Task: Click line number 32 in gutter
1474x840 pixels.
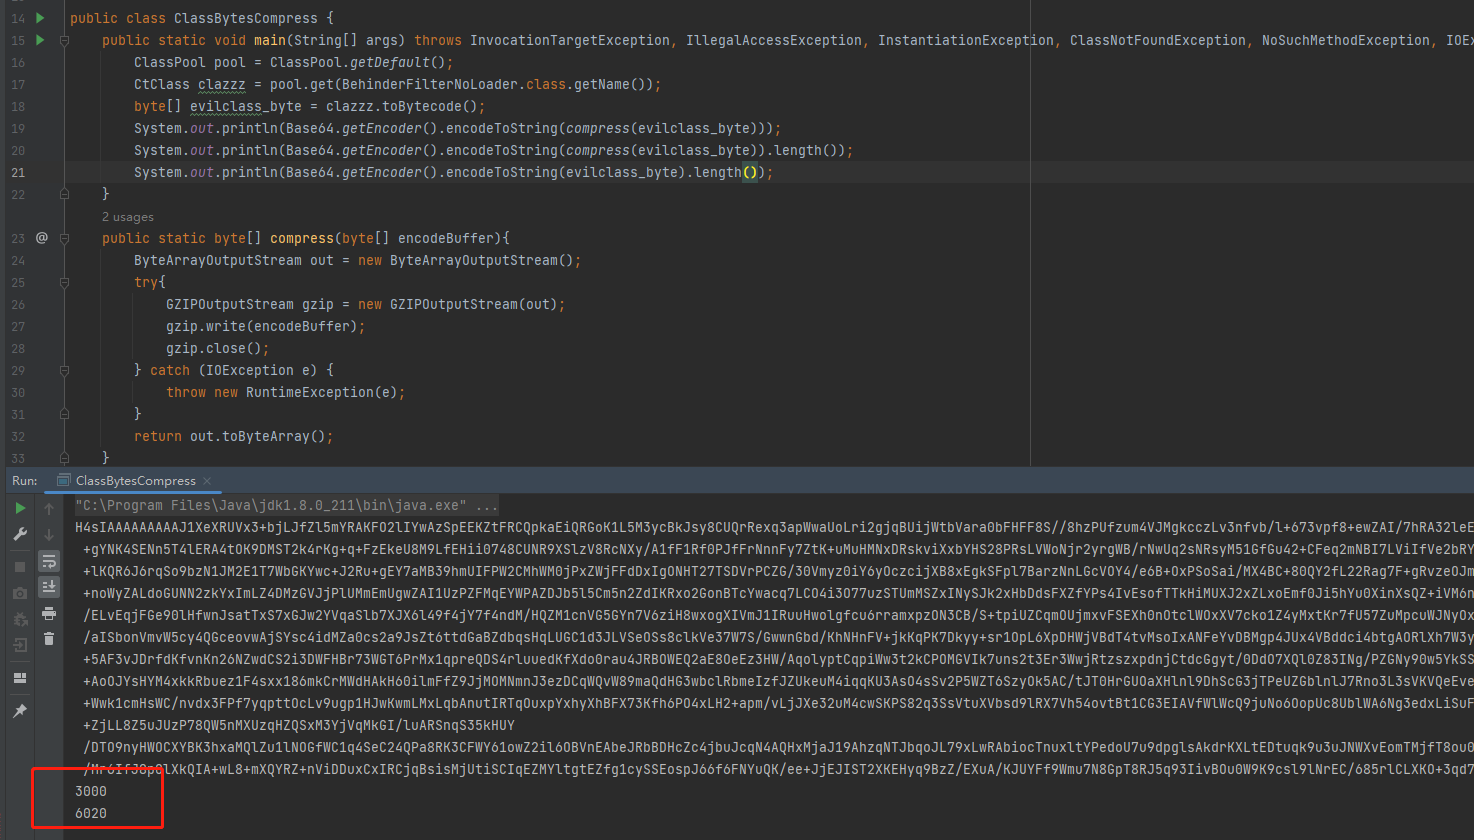Action: 18,436
